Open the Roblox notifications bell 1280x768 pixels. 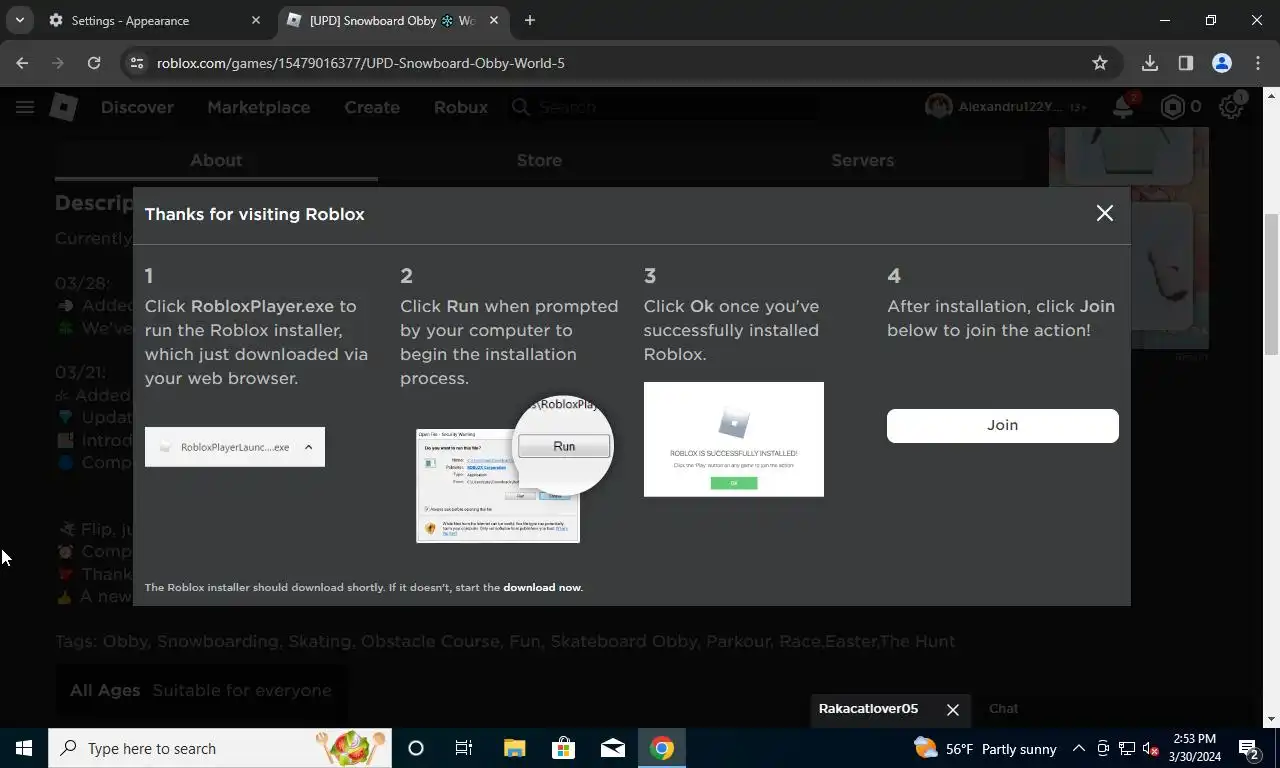click(x=1124, y=107)
